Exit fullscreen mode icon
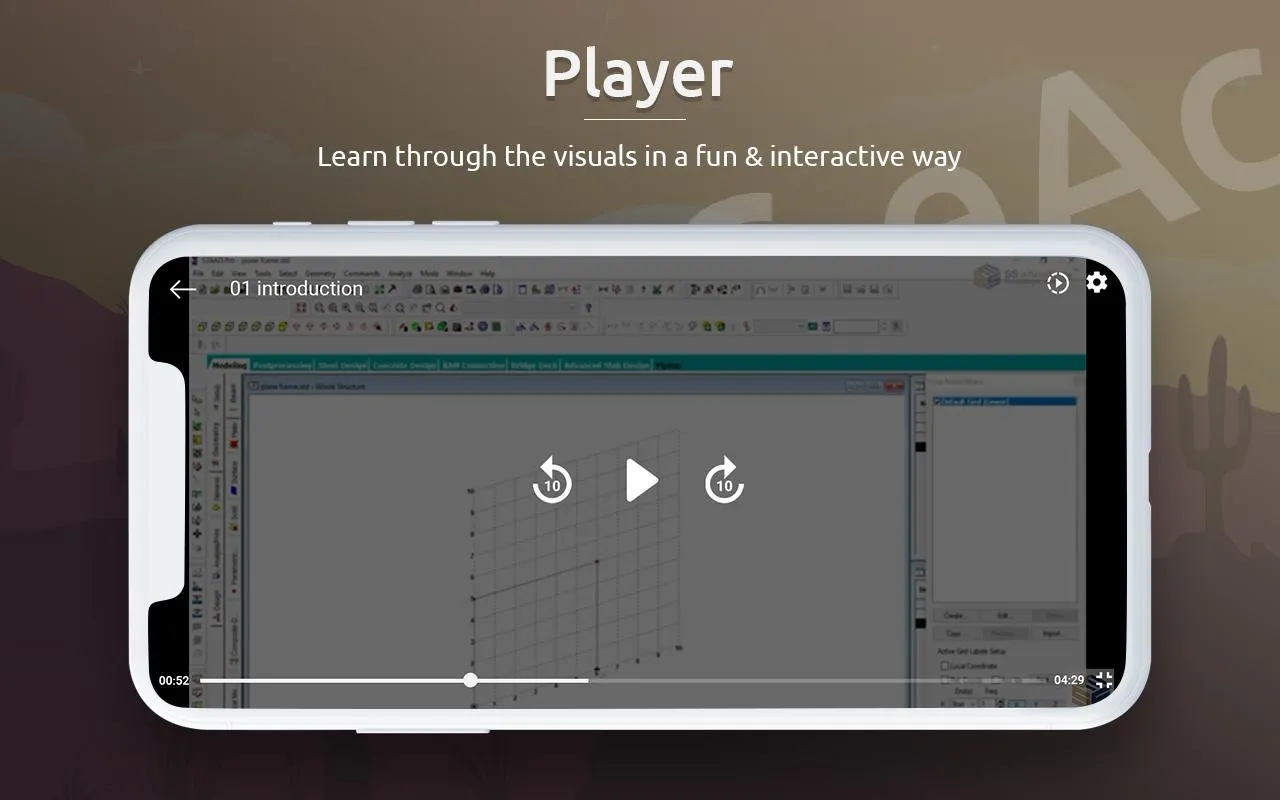The width and height of the screenshot is (1280, 800). pos(1103,680)
